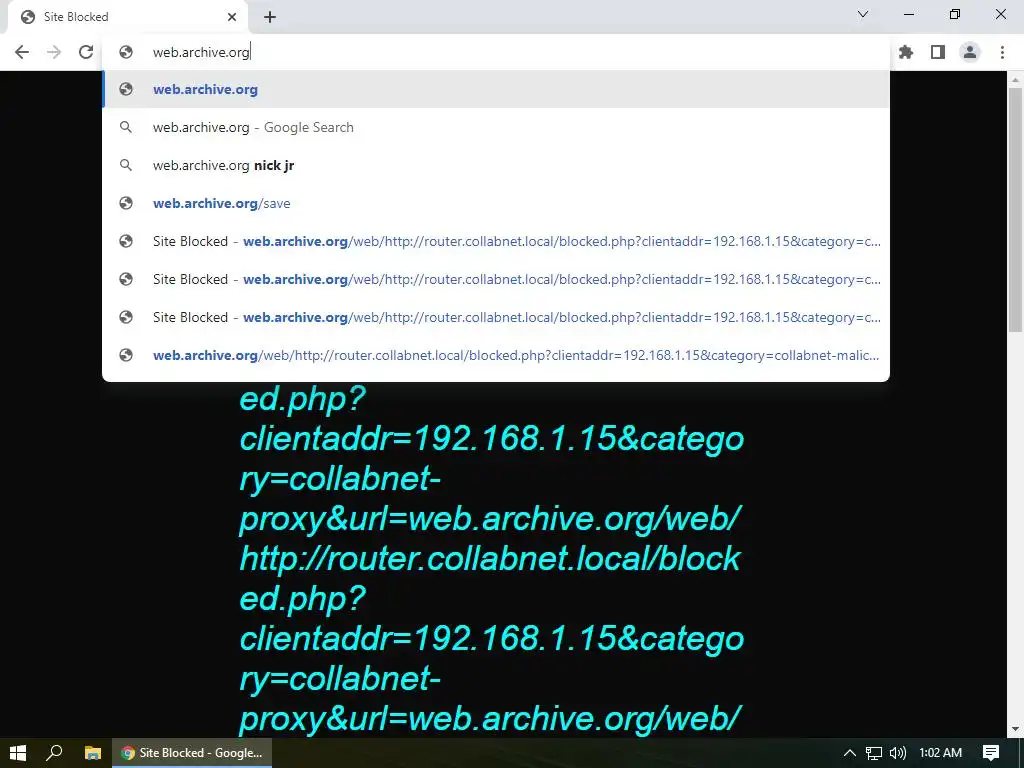
Task: Go back using the browser back arrow
Action: (x=22, y=52)
